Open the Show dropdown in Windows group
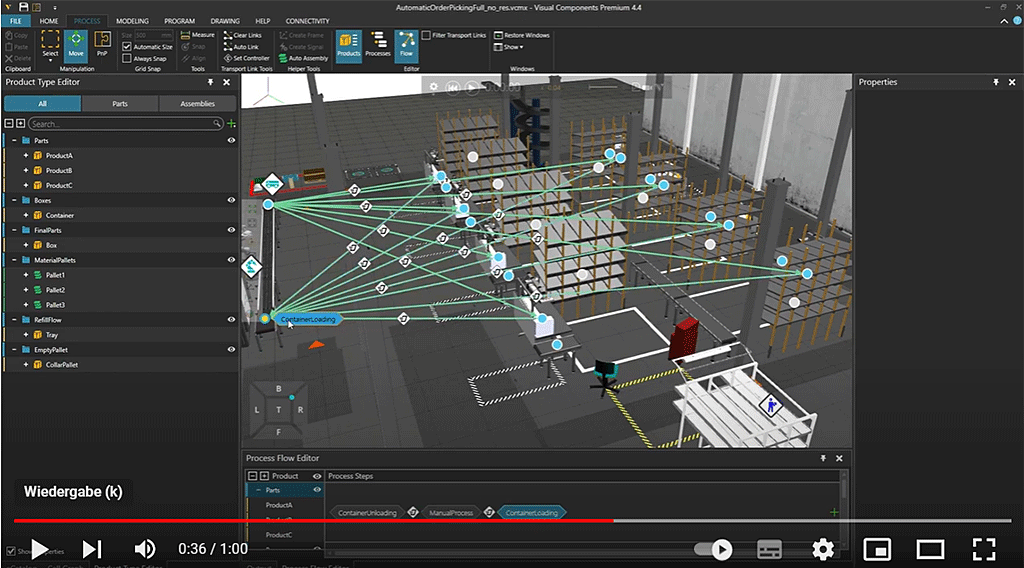Viewport: 1024px width, 568px height. (x=512, y=47)
